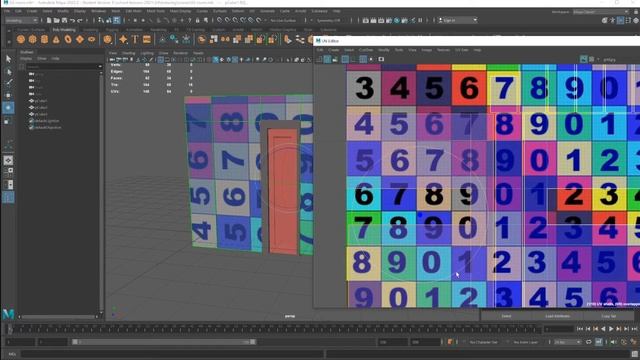
Task: Toggle select by component type mode
Action: [117, 20]
